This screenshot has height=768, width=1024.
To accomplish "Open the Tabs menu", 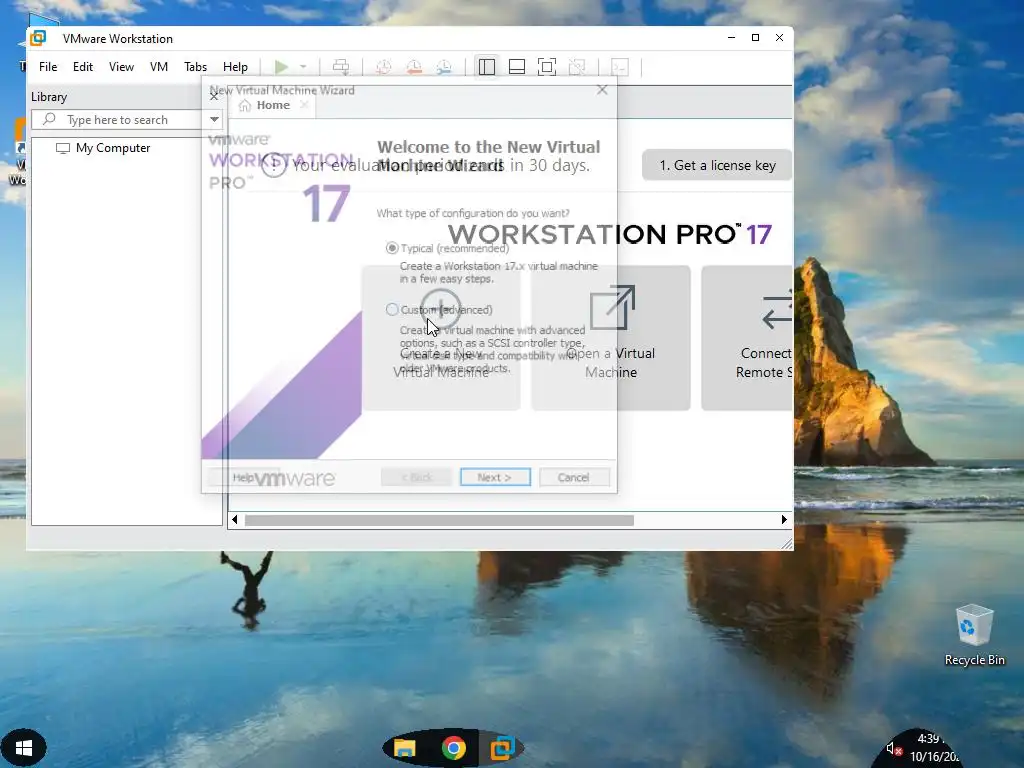I will pos(195,67).
